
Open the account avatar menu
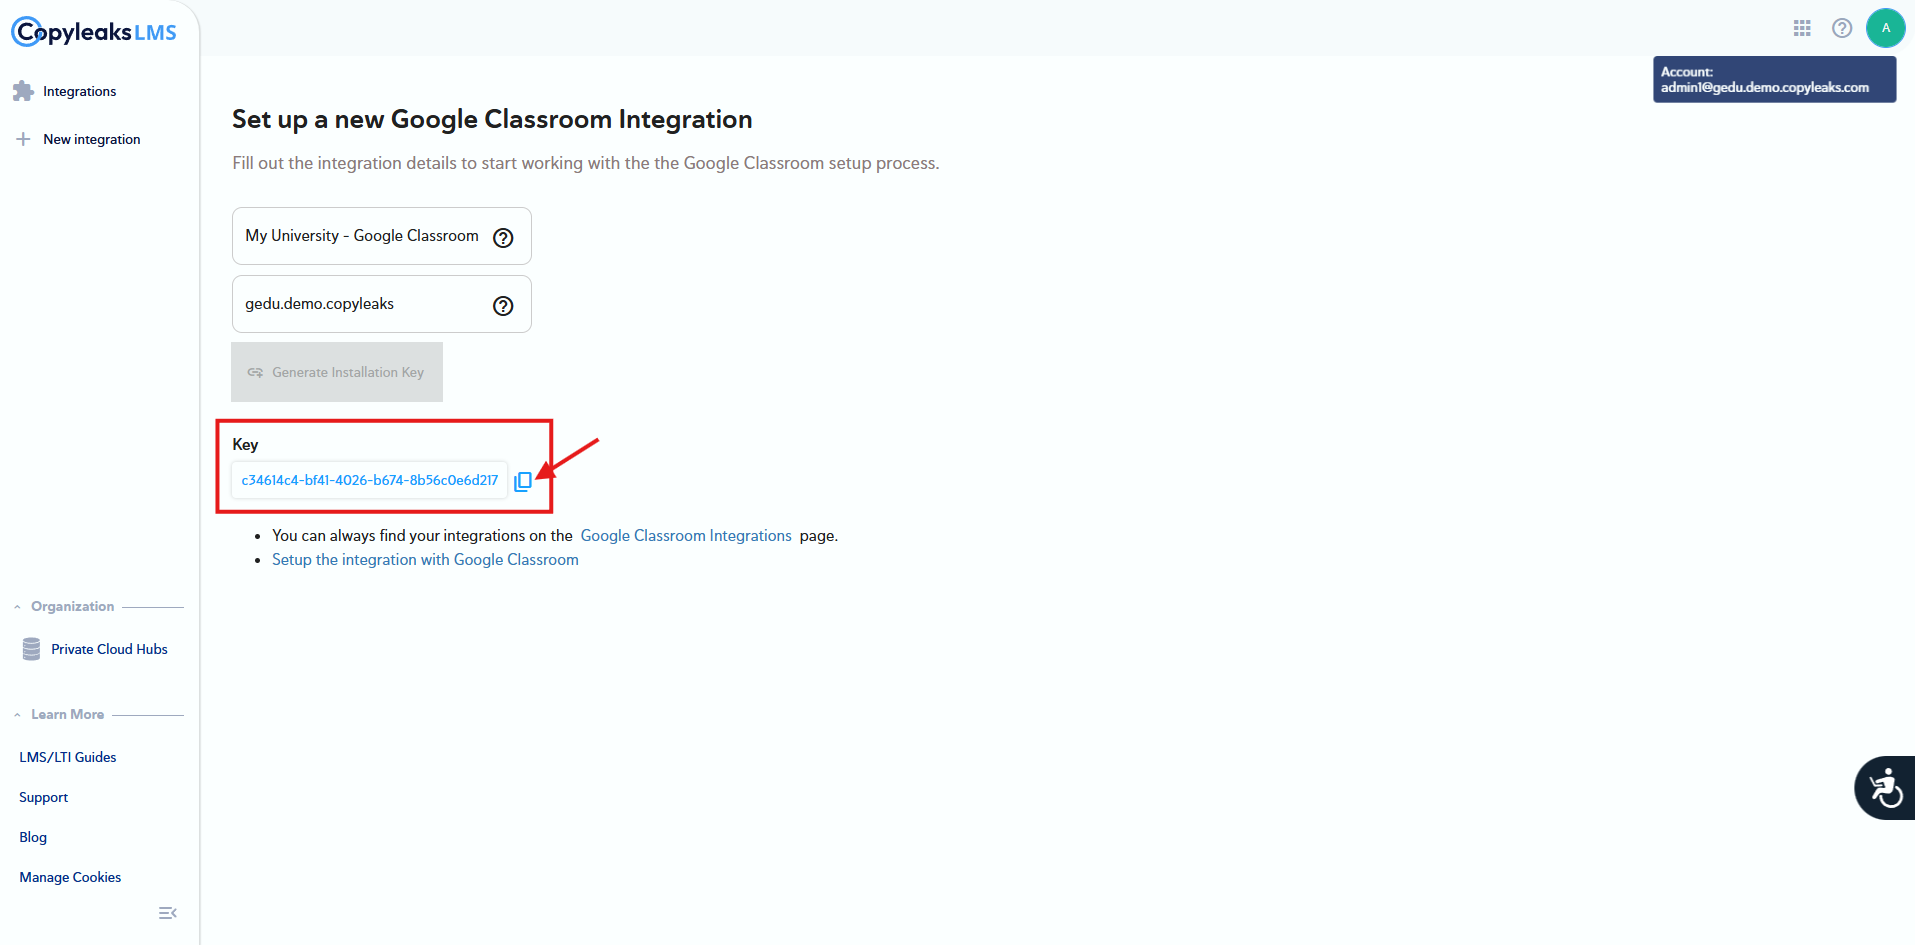click(1886, 28)
